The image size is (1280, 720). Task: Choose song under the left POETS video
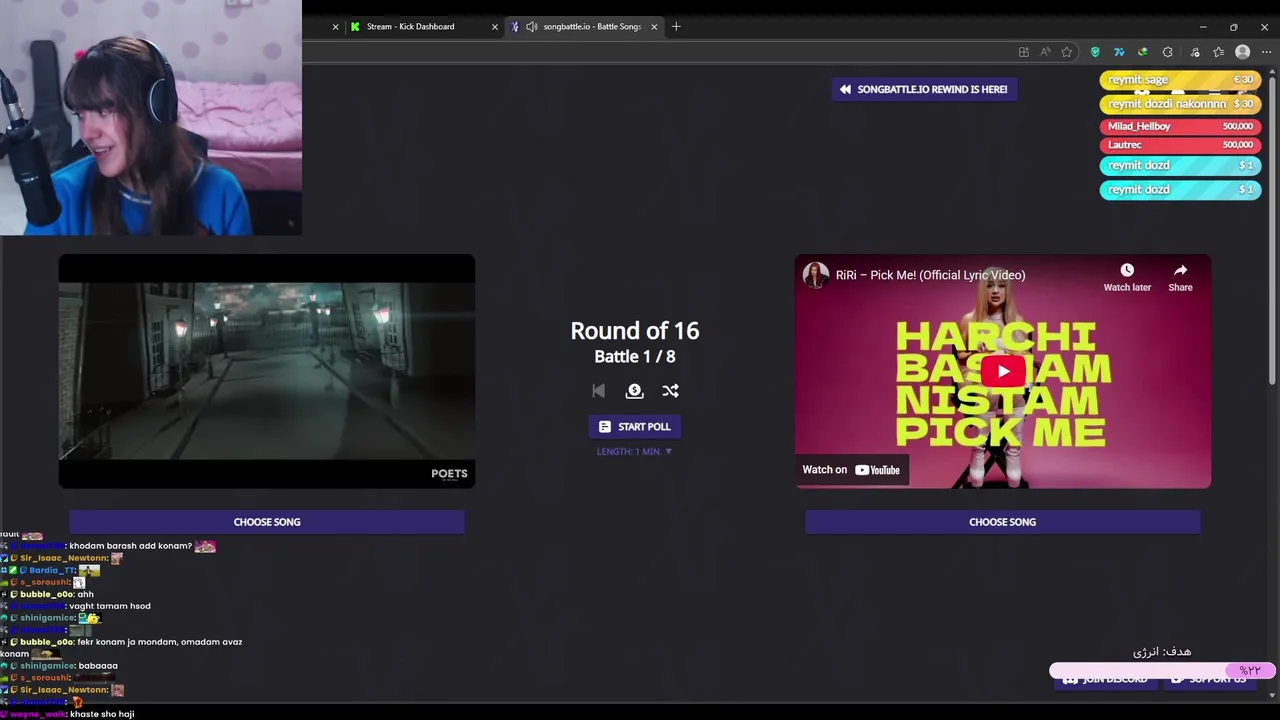coord(267,522)
